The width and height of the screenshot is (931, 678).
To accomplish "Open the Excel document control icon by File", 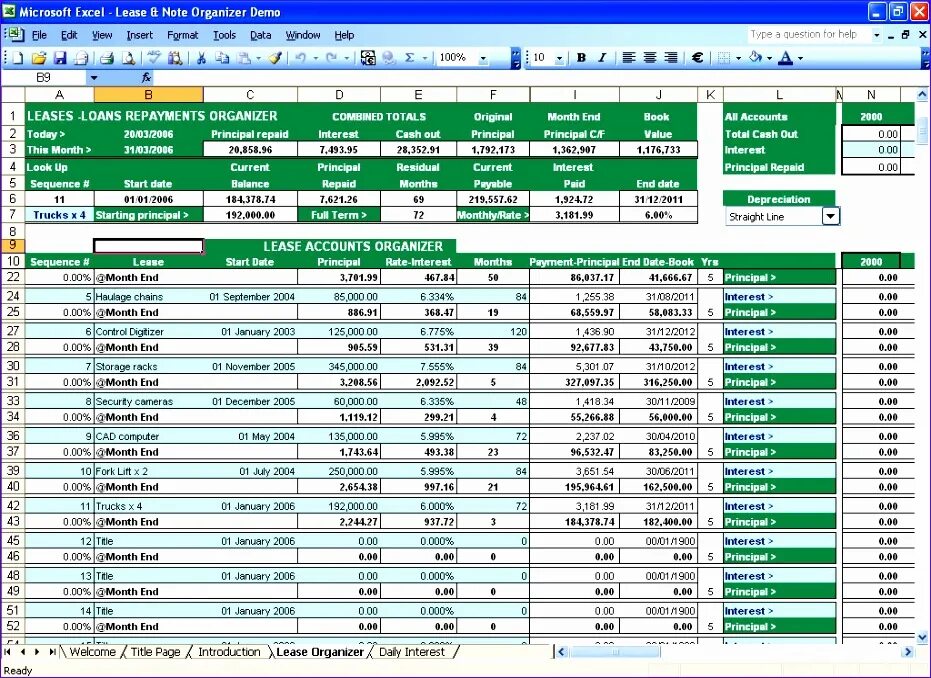I will pyautogui.click(x=14, y=34).
